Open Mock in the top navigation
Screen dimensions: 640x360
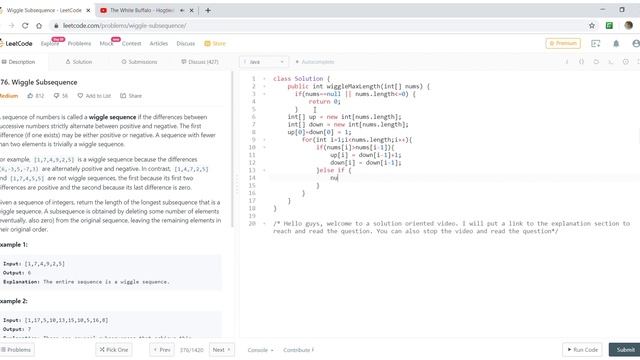click(x=107, y=44)
